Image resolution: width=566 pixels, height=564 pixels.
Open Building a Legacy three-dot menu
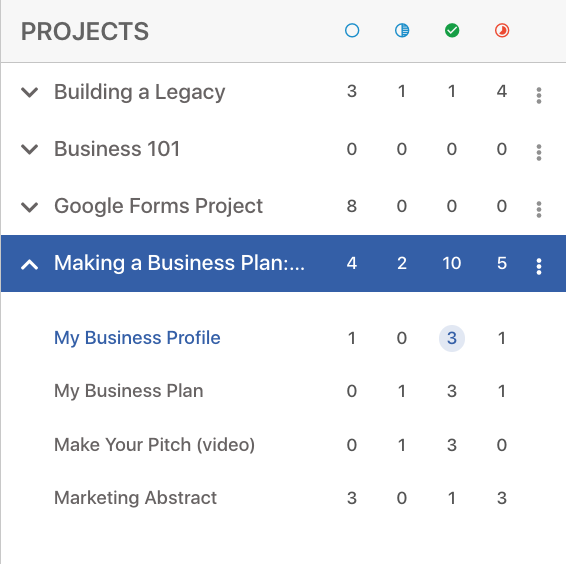pos(539,95)
